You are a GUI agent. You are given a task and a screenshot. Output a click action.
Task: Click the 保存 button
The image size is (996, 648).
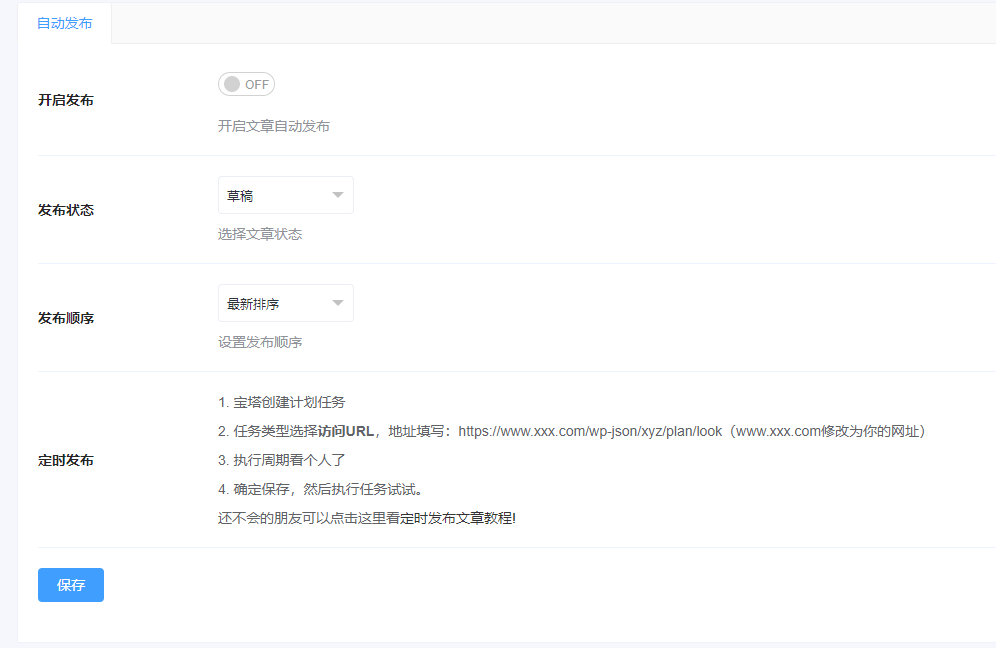point(71,585)
